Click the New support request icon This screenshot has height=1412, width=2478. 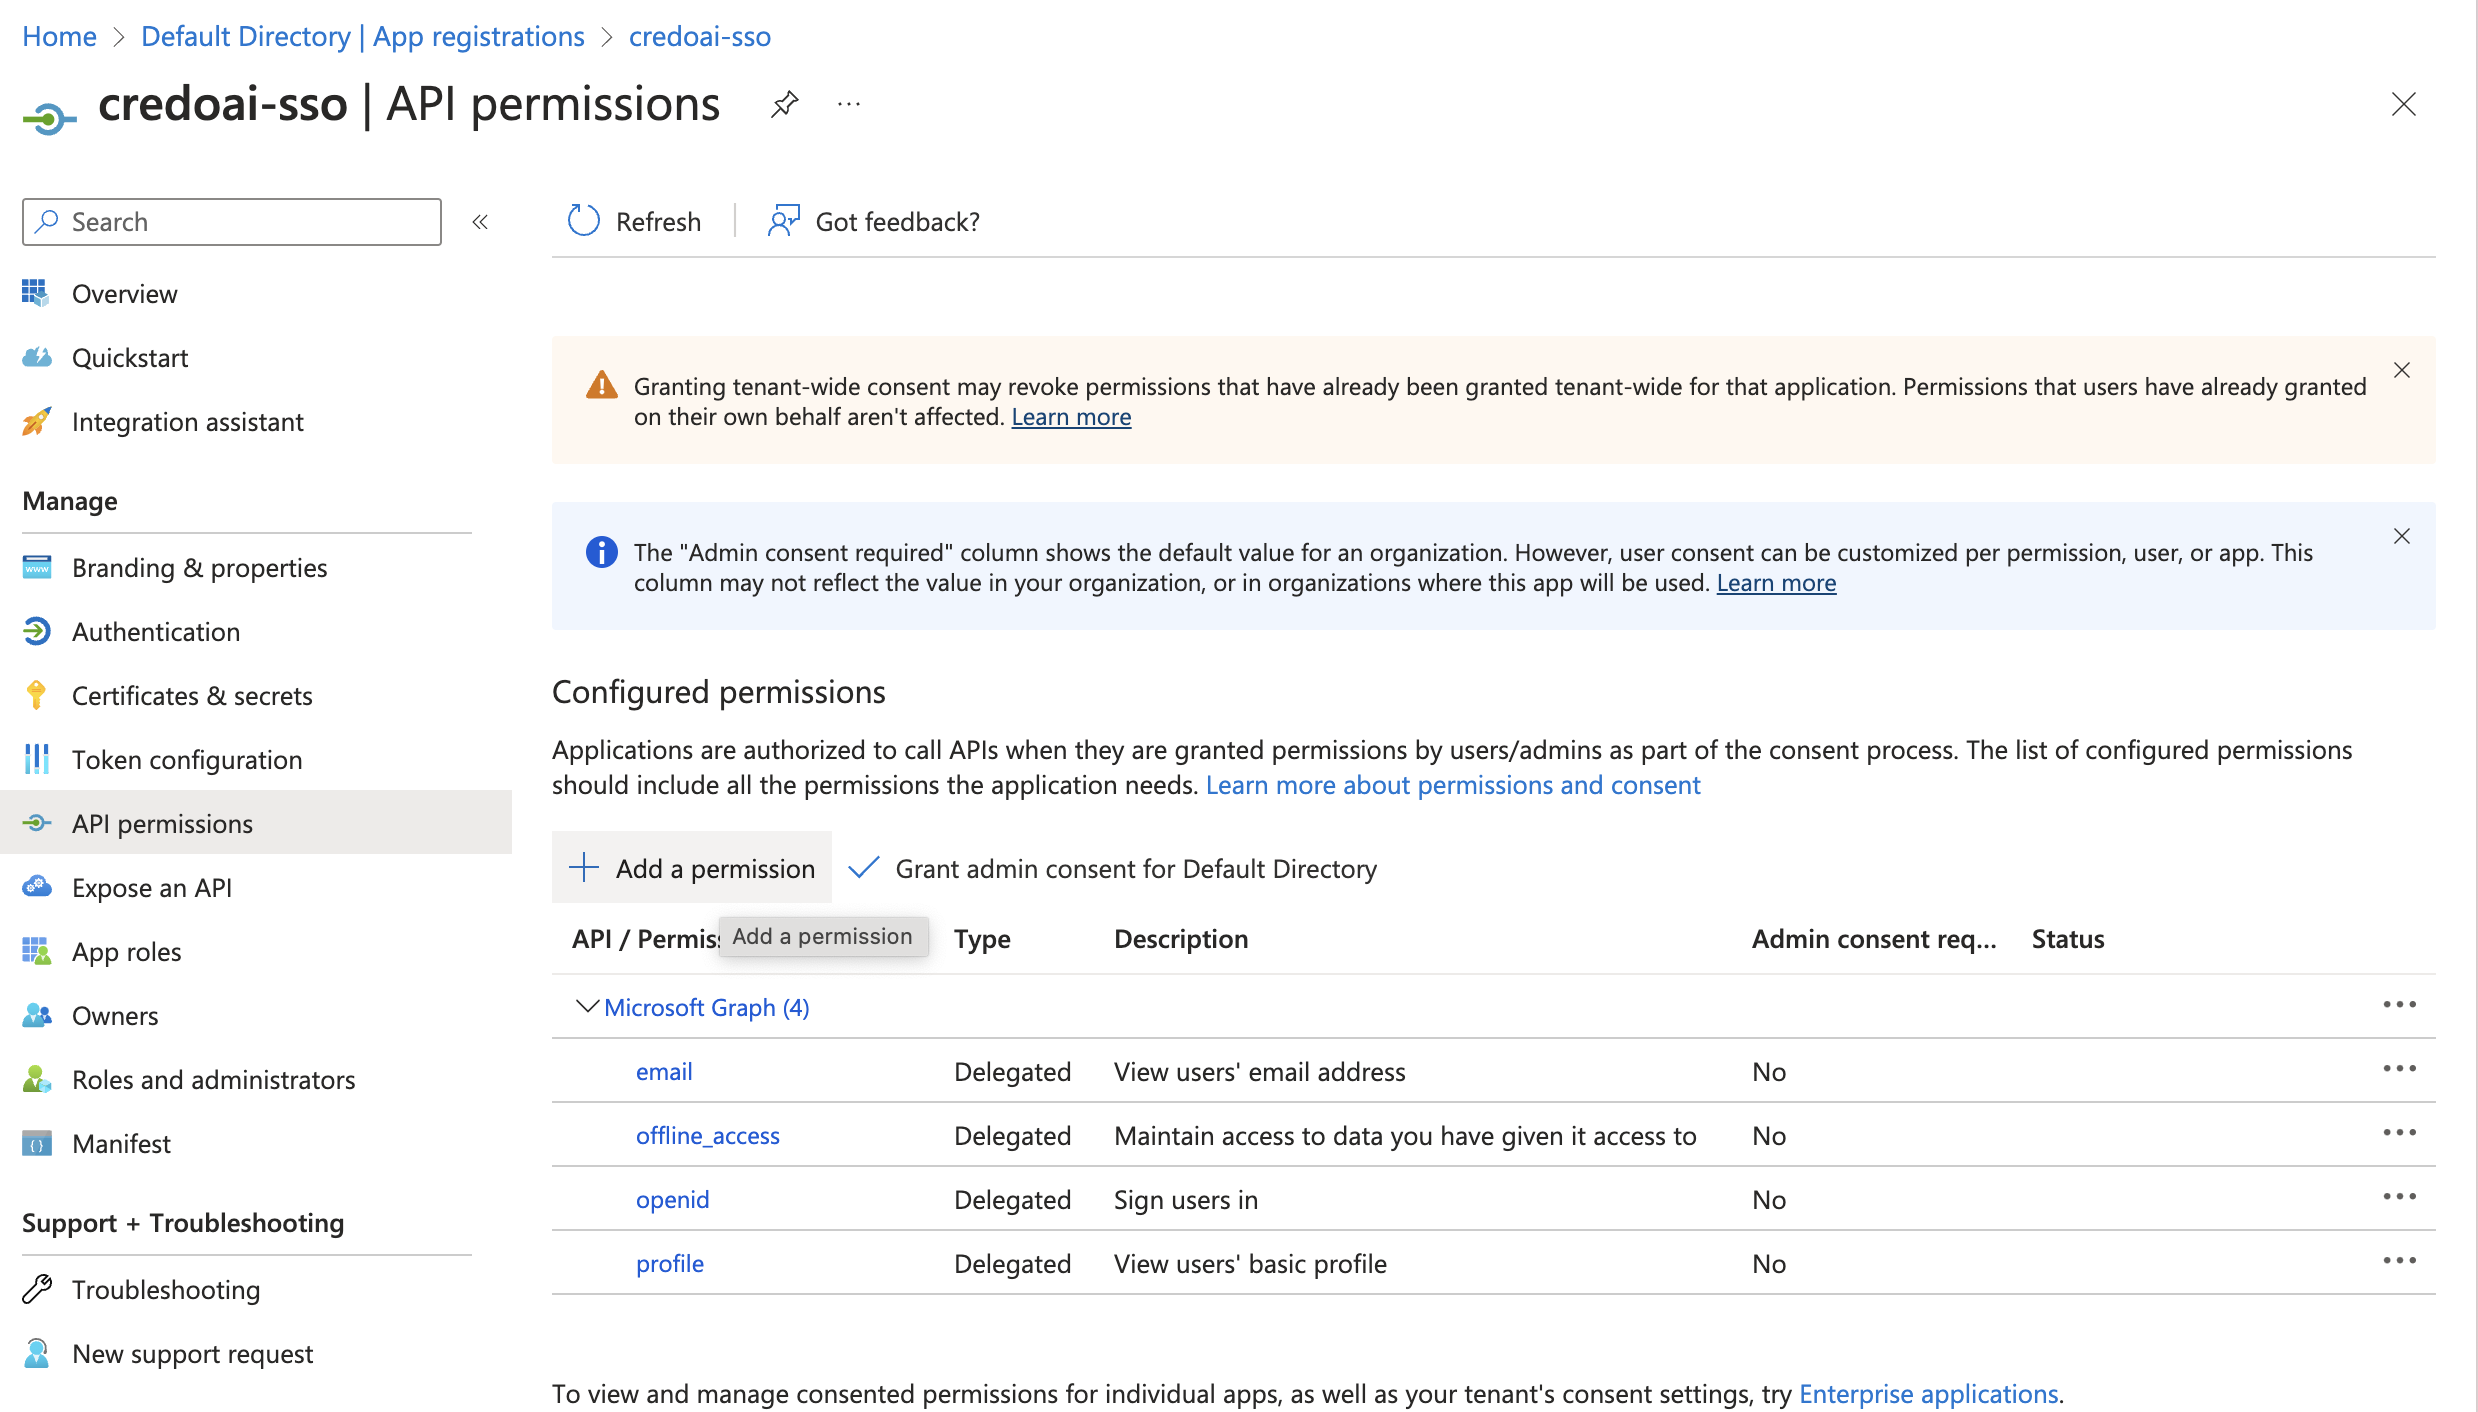tap(36, 1353)
